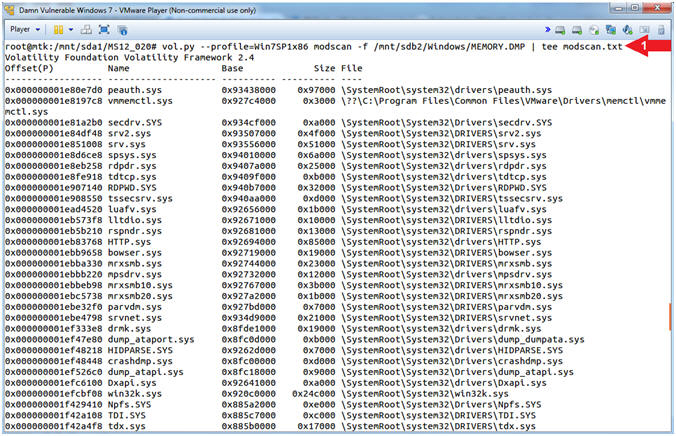Click the VMware Player title bar icon
Viewport: 676px width, 436px height.
pos(9,10)
